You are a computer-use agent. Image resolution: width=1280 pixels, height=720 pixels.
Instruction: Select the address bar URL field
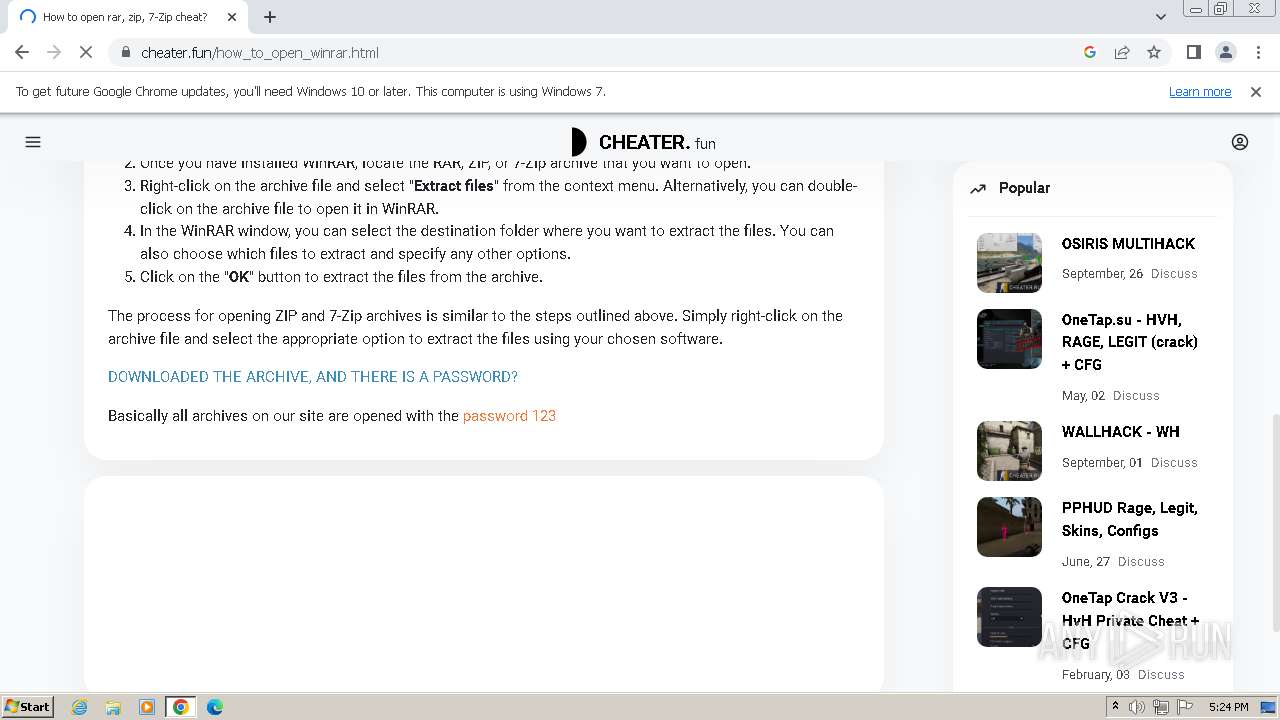coord(600,52)
